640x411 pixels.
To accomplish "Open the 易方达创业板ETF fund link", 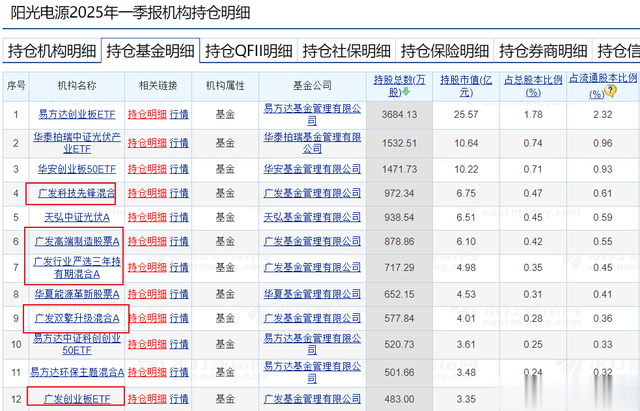I will tap(77, 114).
